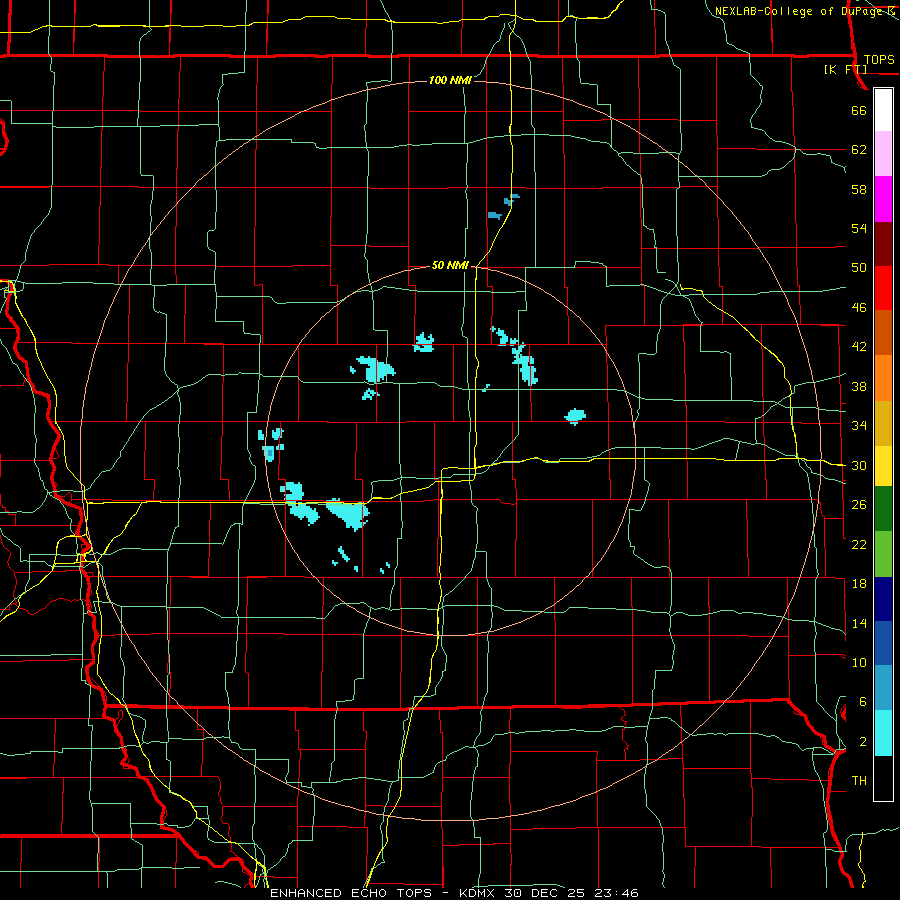
Task: Click the legend value 66
Action: 859,110
